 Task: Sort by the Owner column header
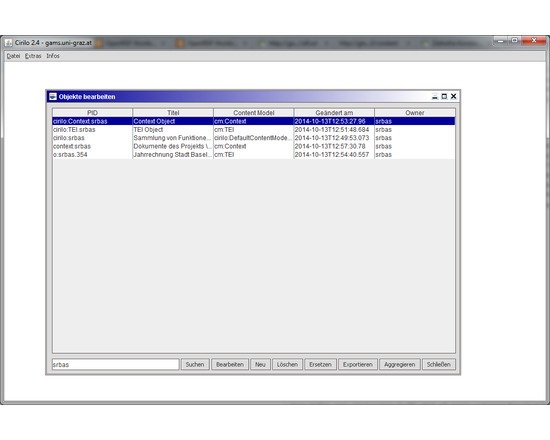pos(415,113)
